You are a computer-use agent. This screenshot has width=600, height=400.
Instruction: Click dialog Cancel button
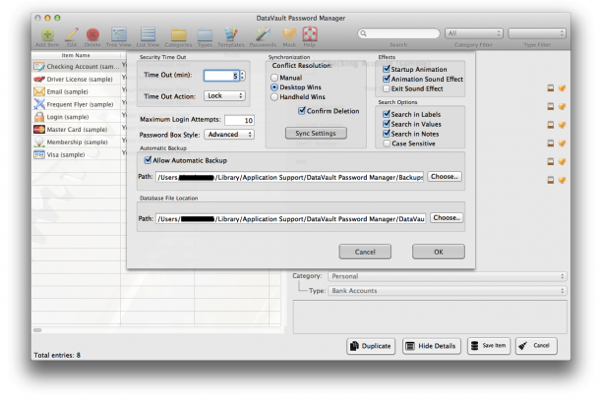click(365, 252)
